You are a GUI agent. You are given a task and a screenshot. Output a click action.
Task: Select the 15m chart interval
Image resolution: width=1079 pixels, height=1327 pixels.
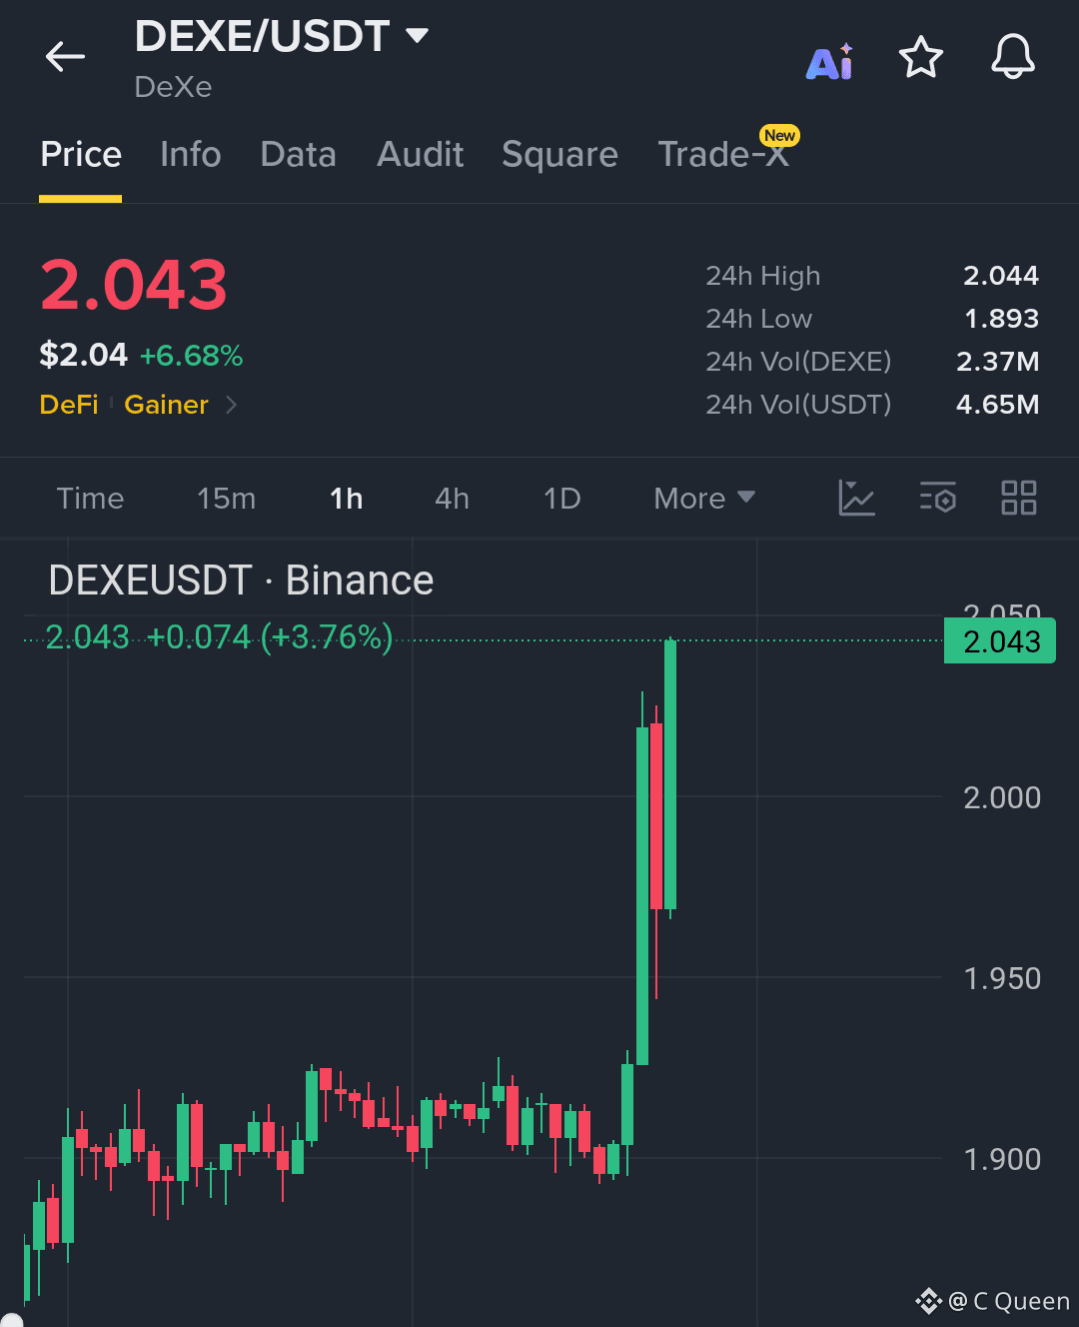pyautogui.click(x=226, y=498)
